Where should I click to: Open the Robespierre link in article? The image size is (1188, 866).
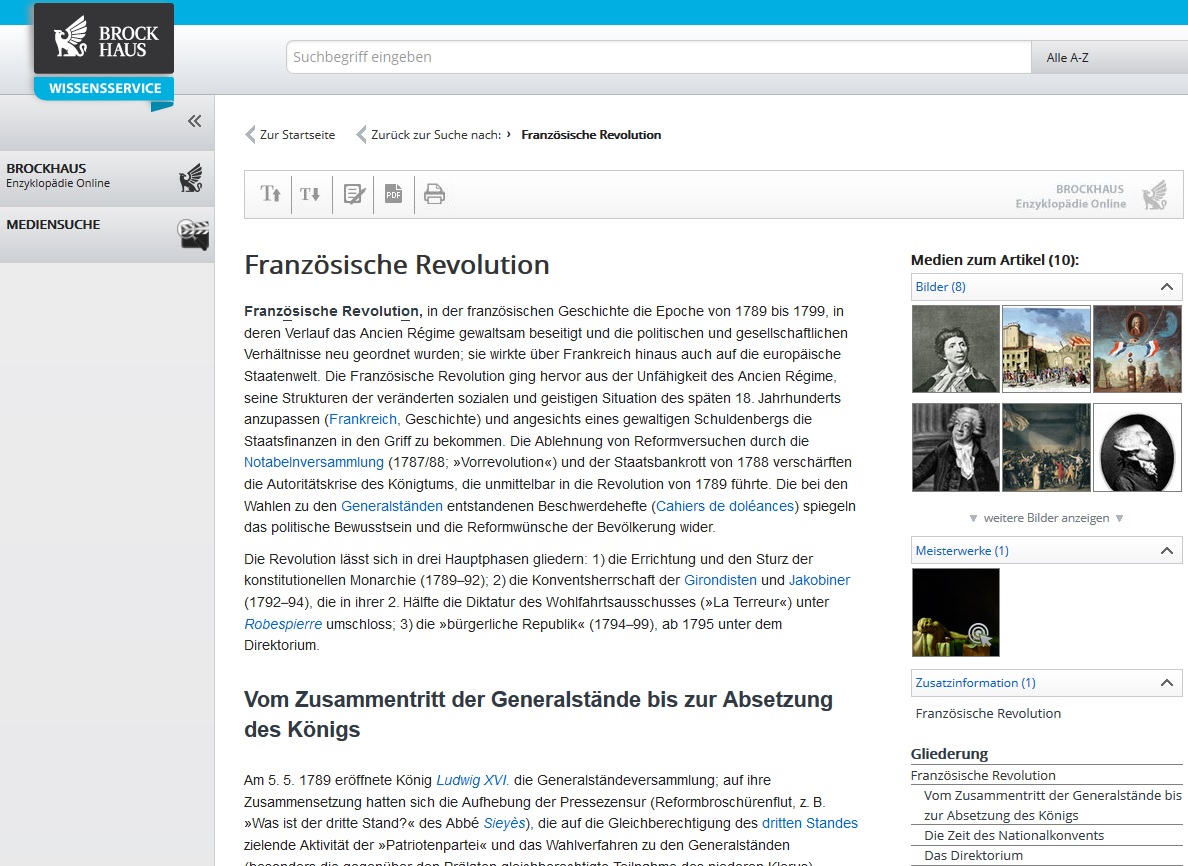tap(283, 624)
